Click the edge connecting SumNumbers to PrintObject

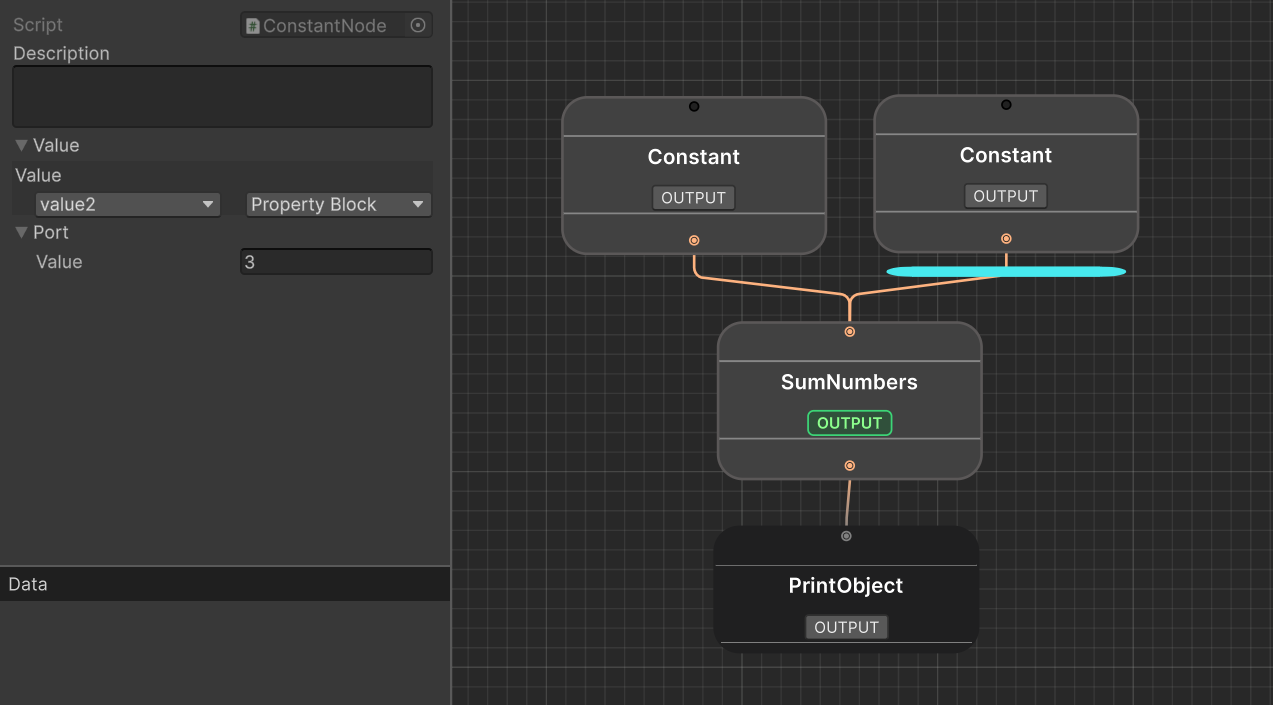pyautogui.click(x=848, y=501)
